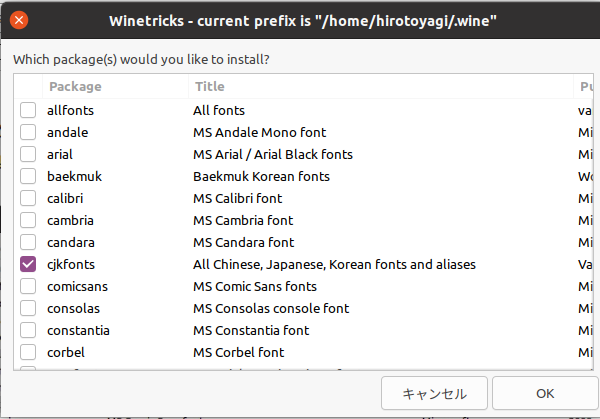This screenshot has height=419, width=600.
Task: Check the cambria package checkbox
Action: tap(28, 220)
